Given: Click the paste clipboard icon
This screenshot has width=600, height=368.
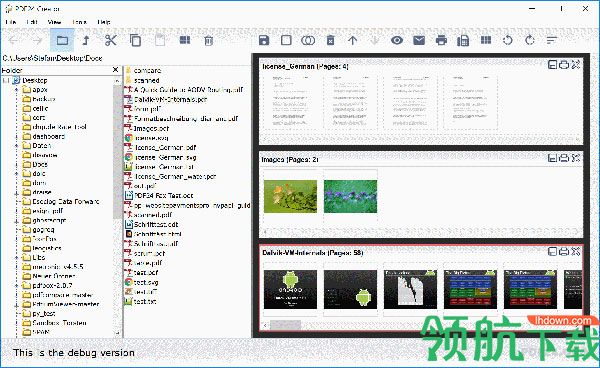Looking at the screenshot, I should (160, 40).
